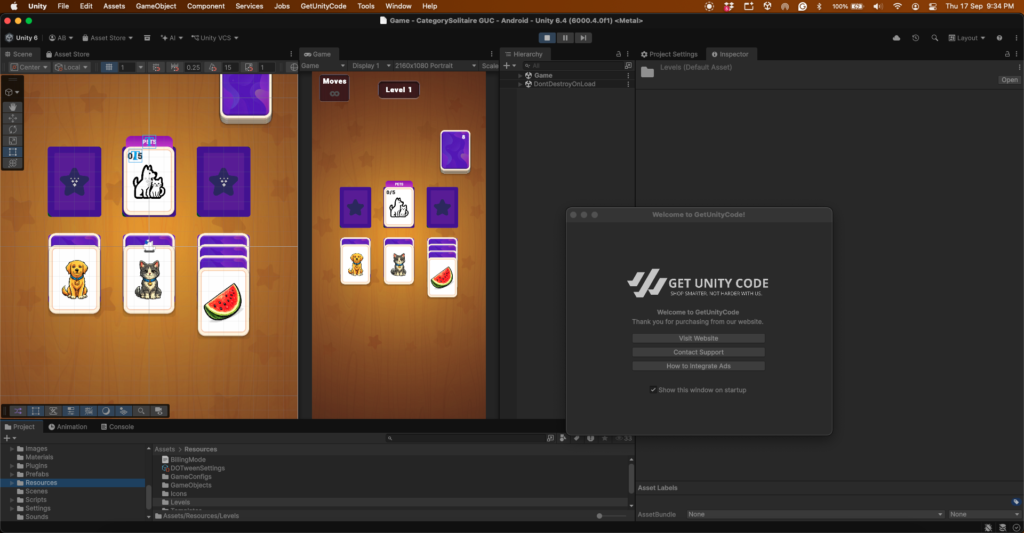Select the Rotate tool in Scene toolbar

point(12,129)
